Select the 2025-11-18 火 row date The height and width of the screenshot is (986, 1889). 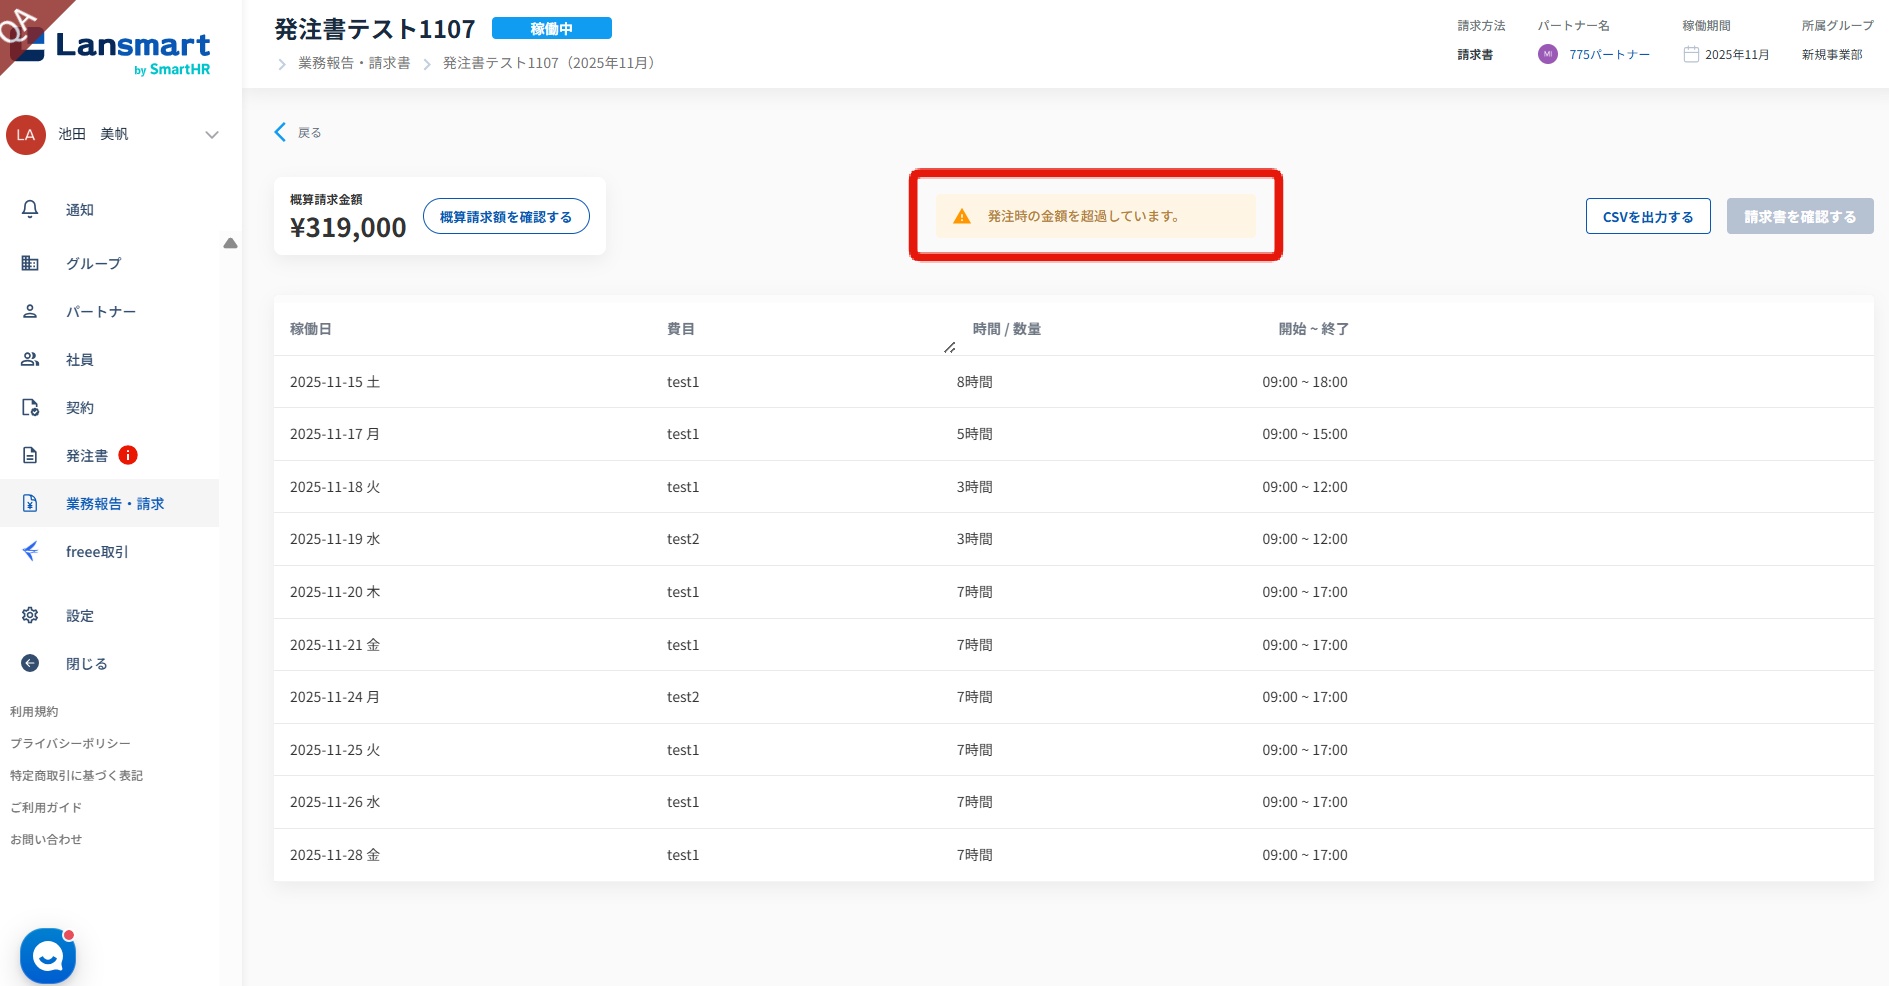click(335, 487)
